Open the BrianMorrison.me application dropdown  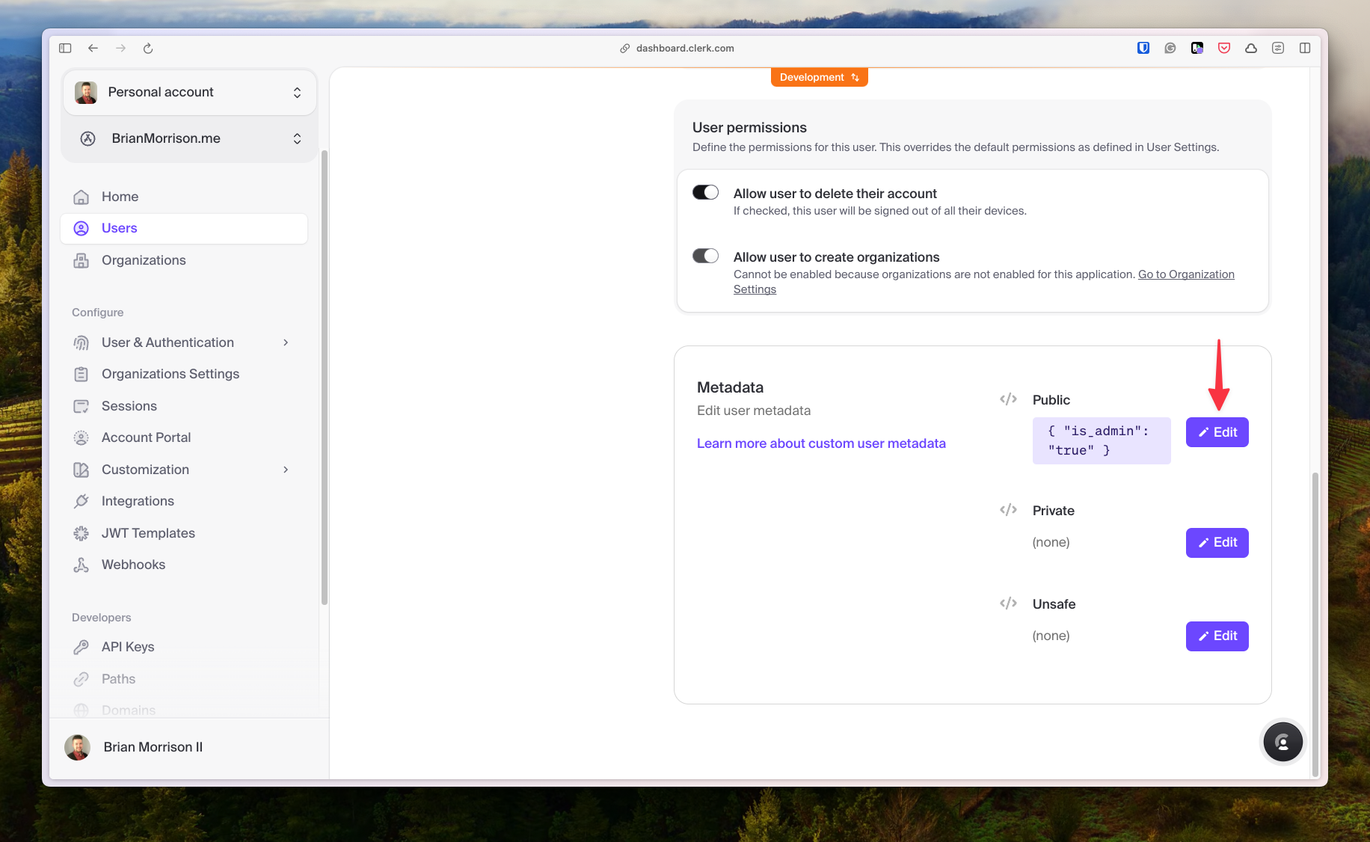[189, 139]
